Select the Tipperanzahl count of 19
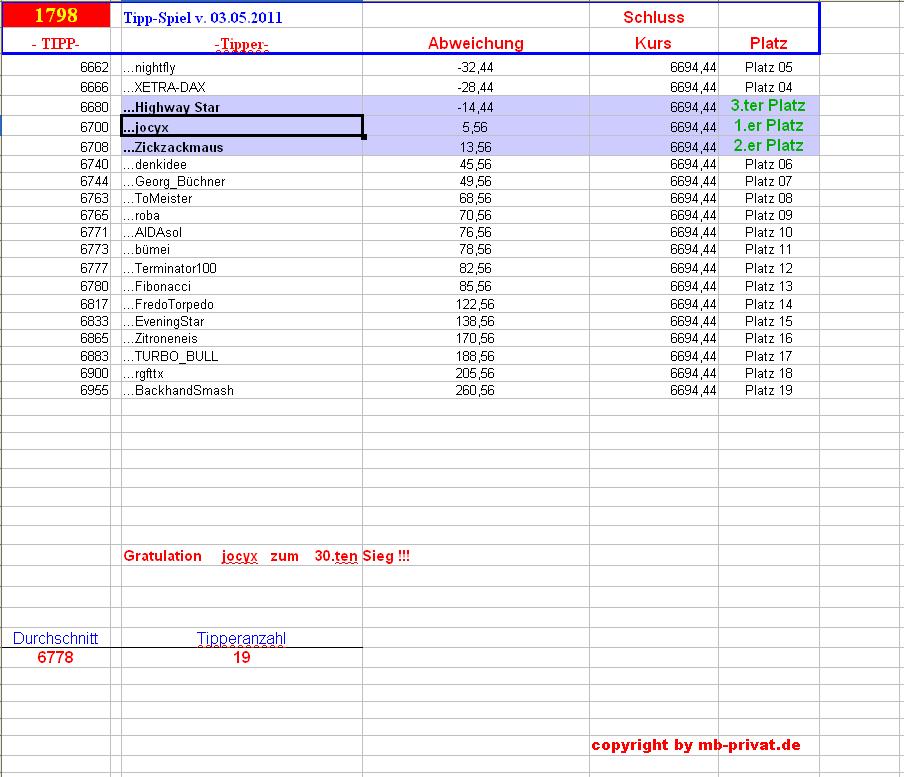Image resolution: width=904 pixels, height=777 pixels. click(242, 657)
